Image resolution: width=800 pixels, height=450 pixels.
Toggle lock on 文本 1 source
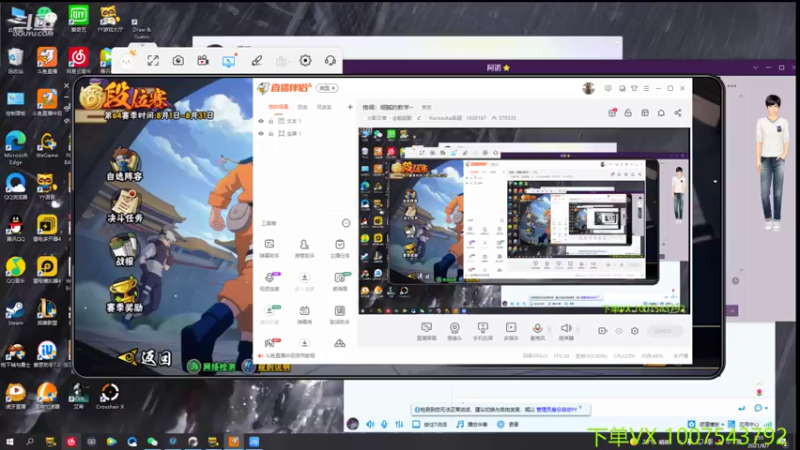coord(271,121)
